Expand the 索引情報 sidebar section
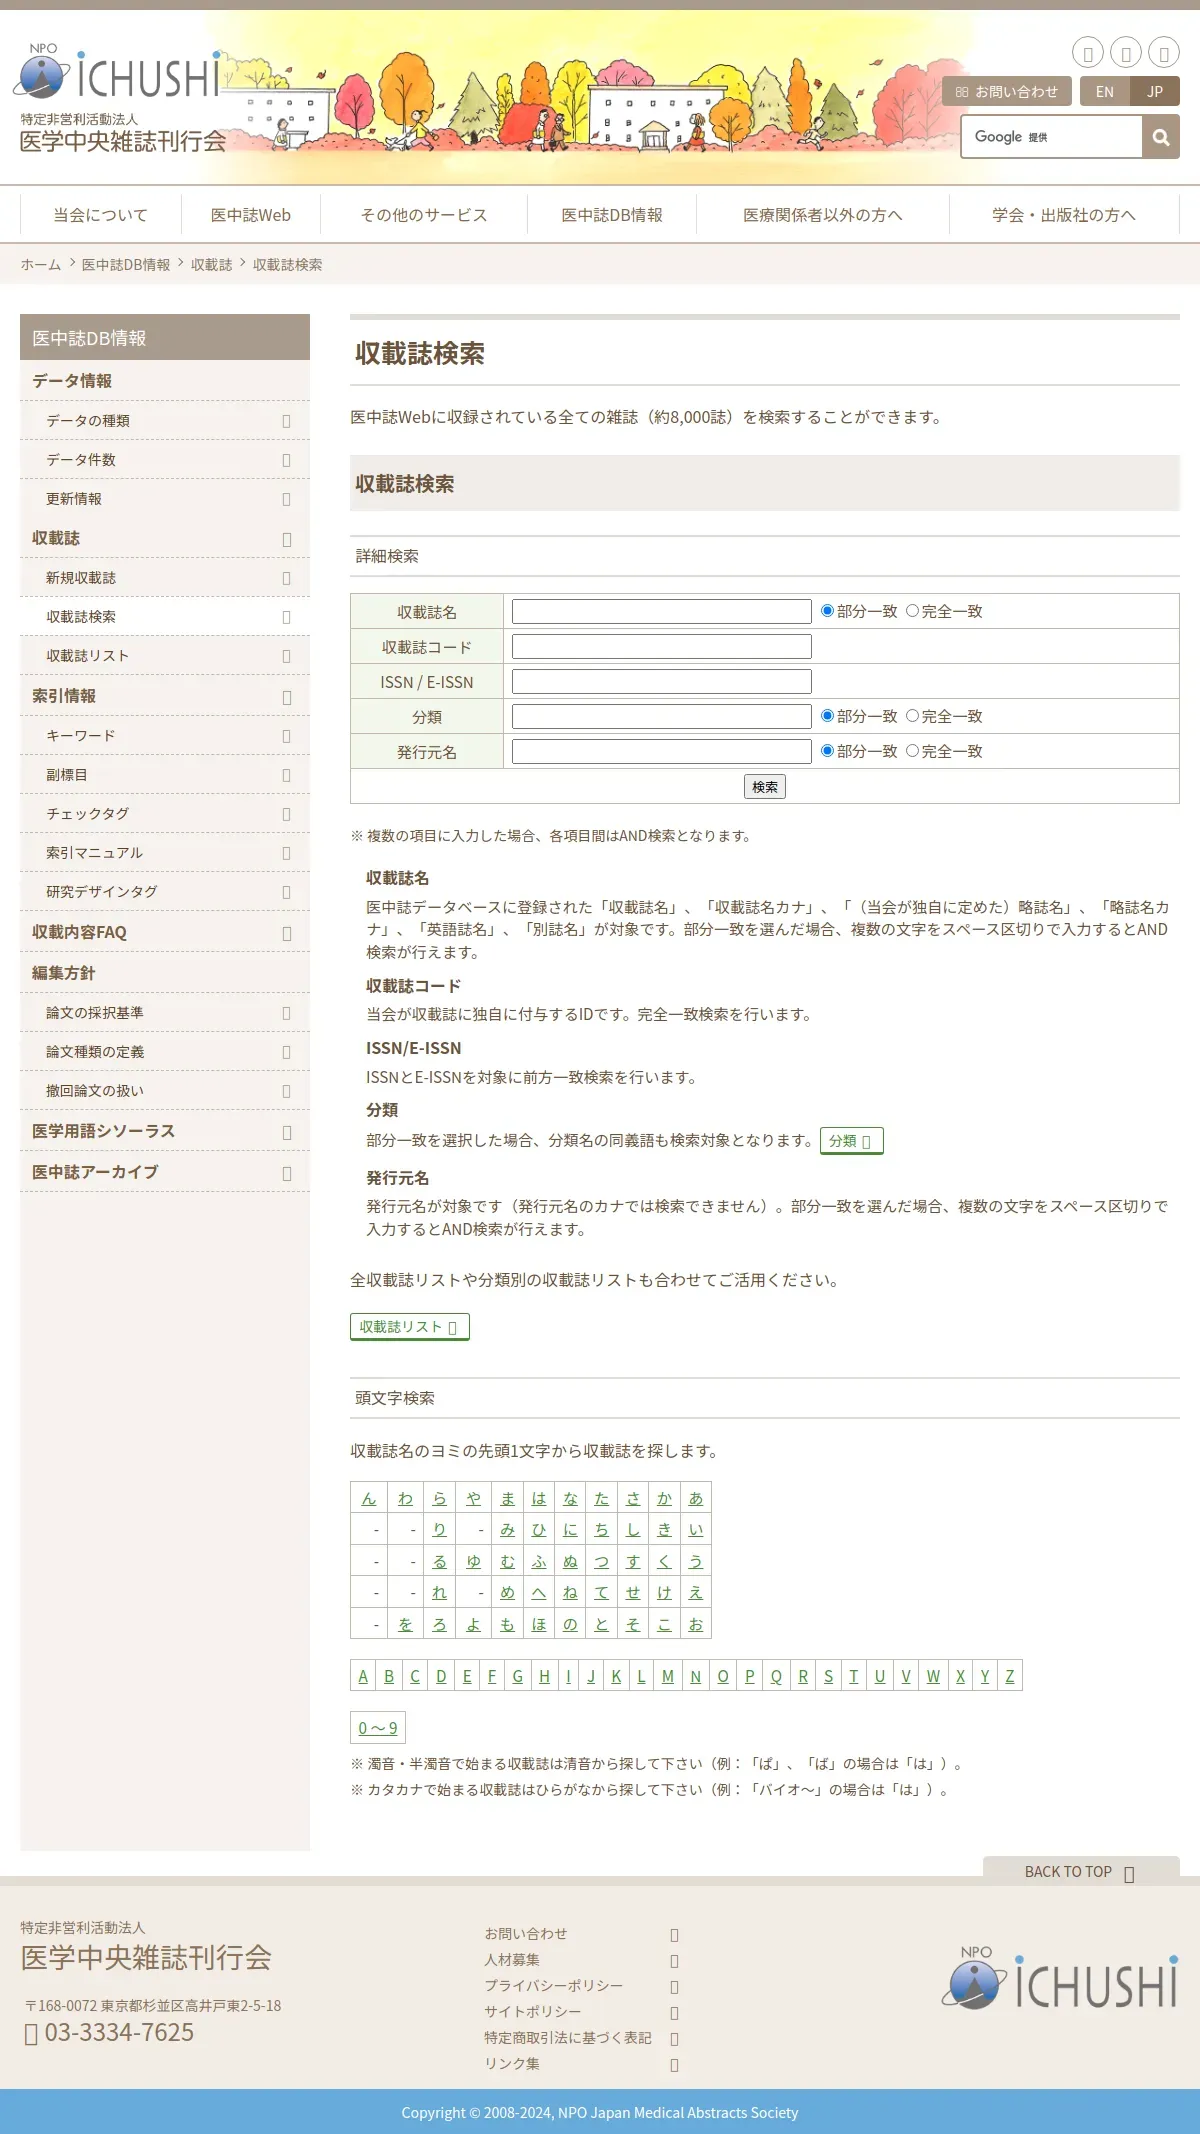Screen dimensions: 1200x2134 [x=286, y=697]
